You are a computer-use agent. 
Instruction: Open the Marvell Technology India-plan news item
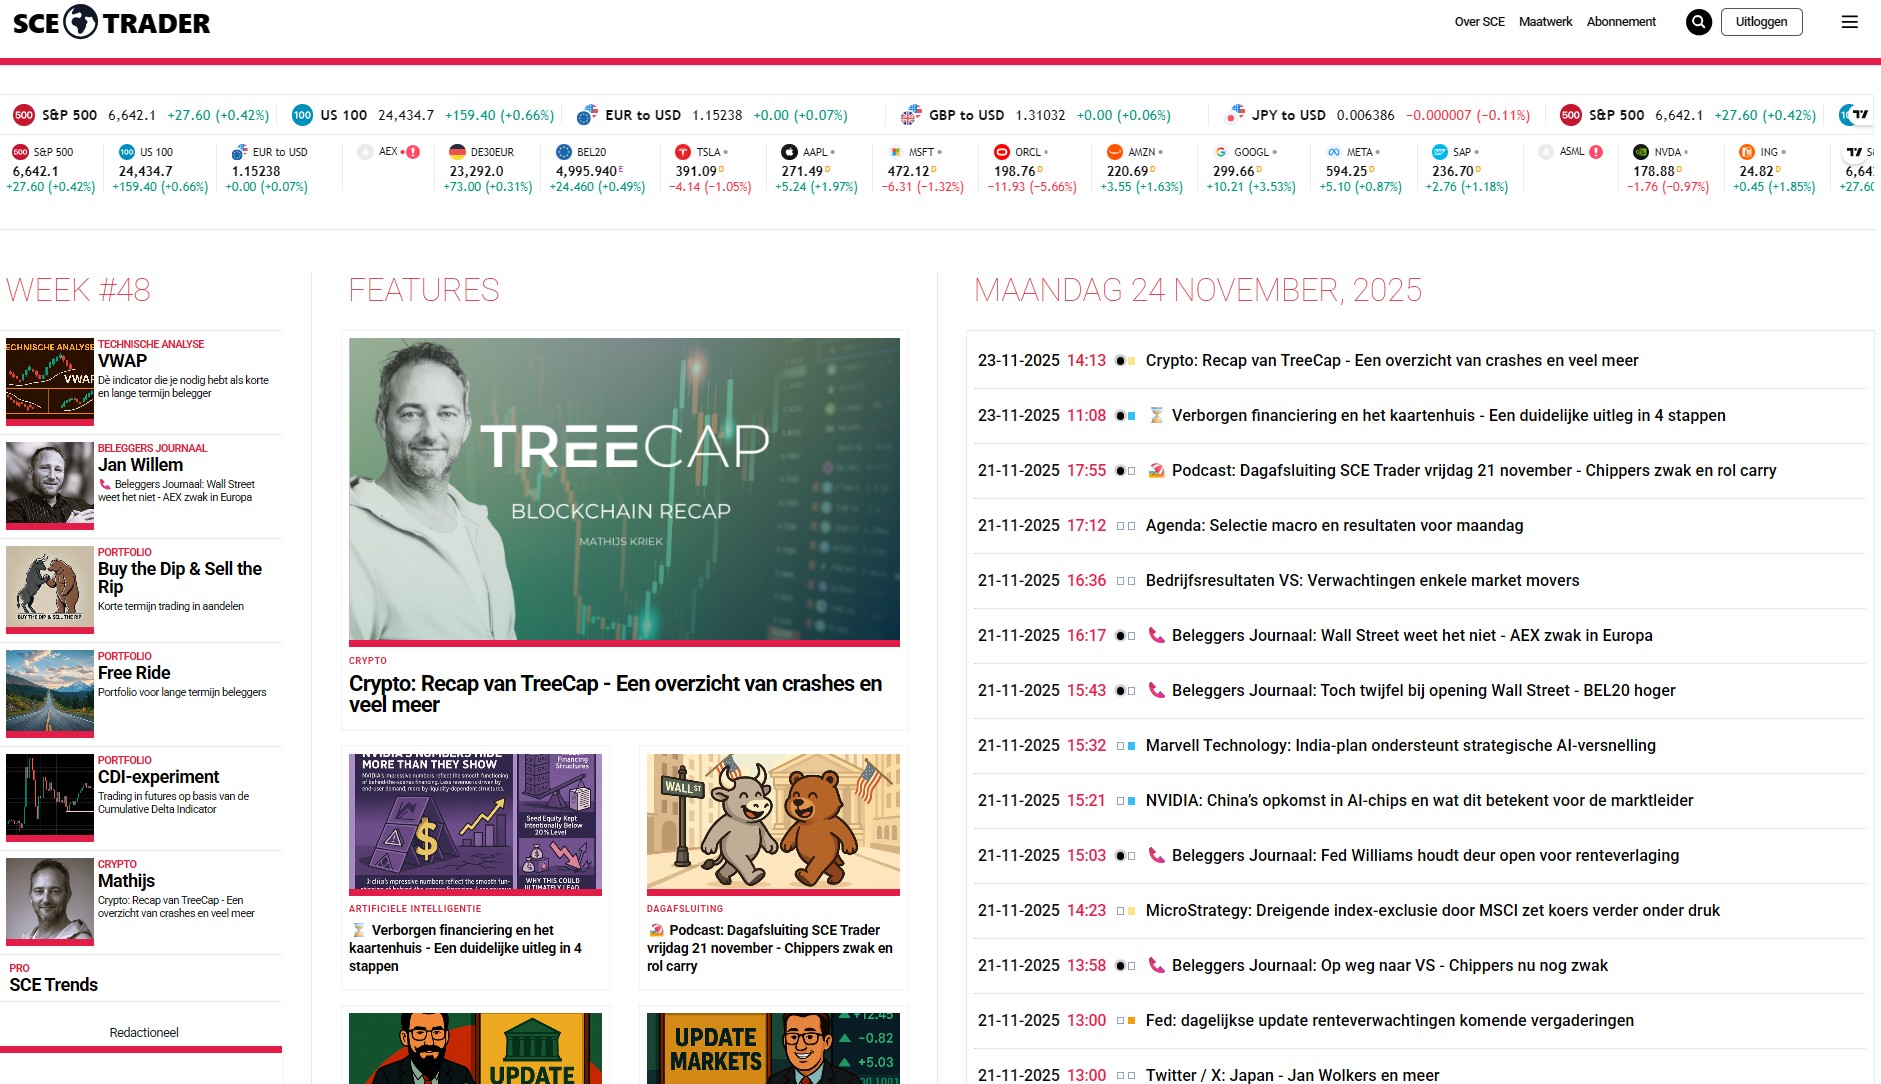(1400, 745)
